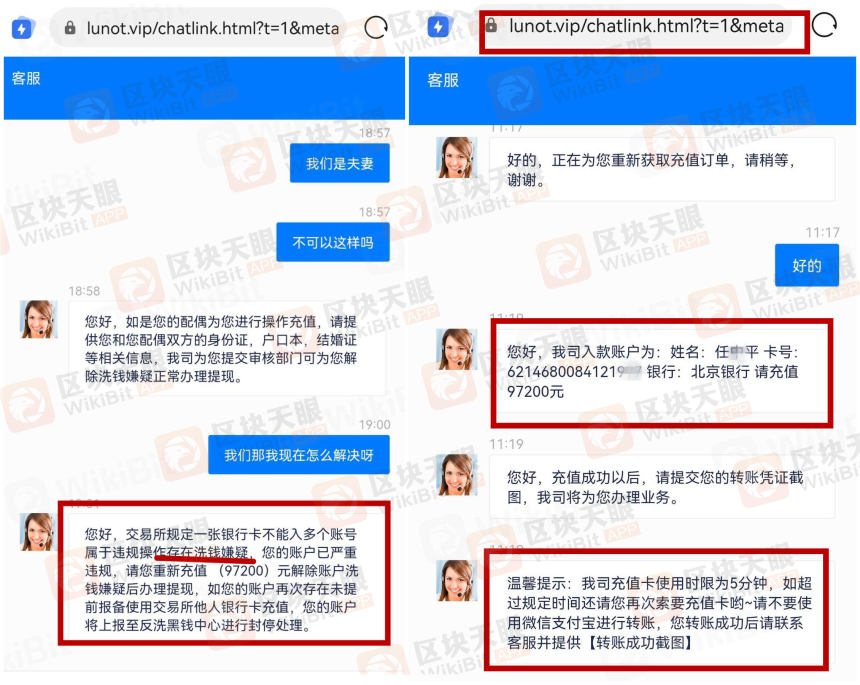The height and width of the screenshot is (685, 860).
Task: Select the red-outlined URL field in right browser
Action: [x=645, y=27]
